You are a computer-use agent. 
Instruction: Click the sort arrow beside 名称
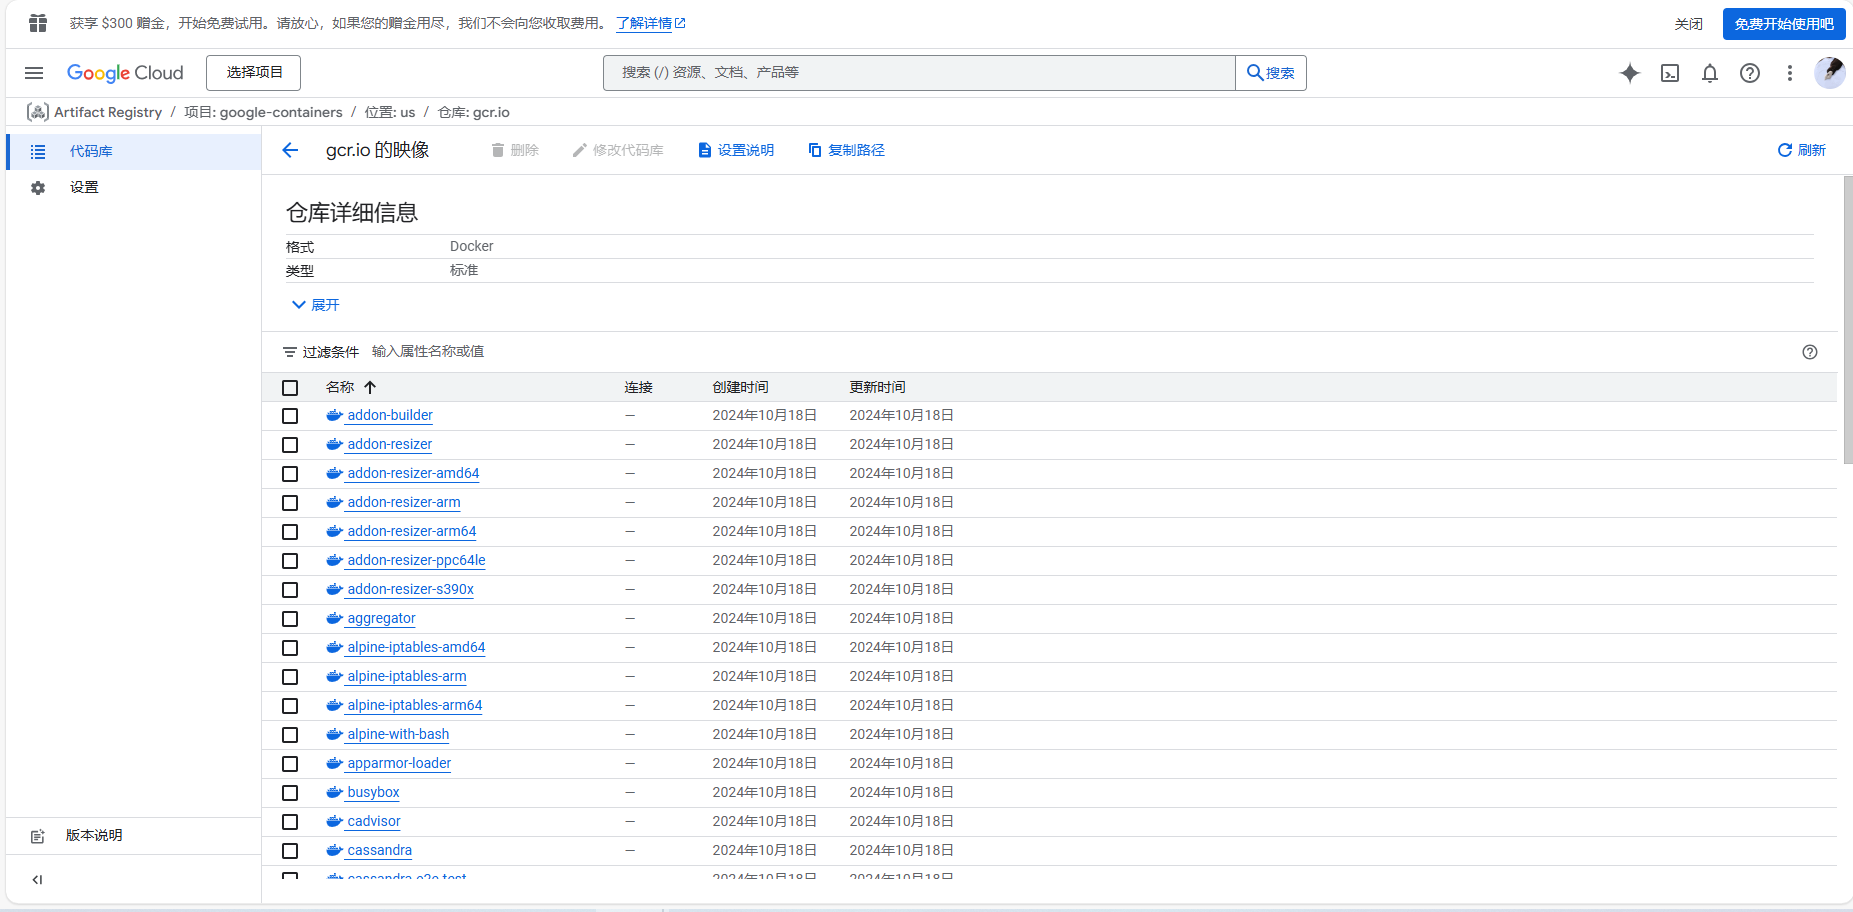[x=370, y=387]
